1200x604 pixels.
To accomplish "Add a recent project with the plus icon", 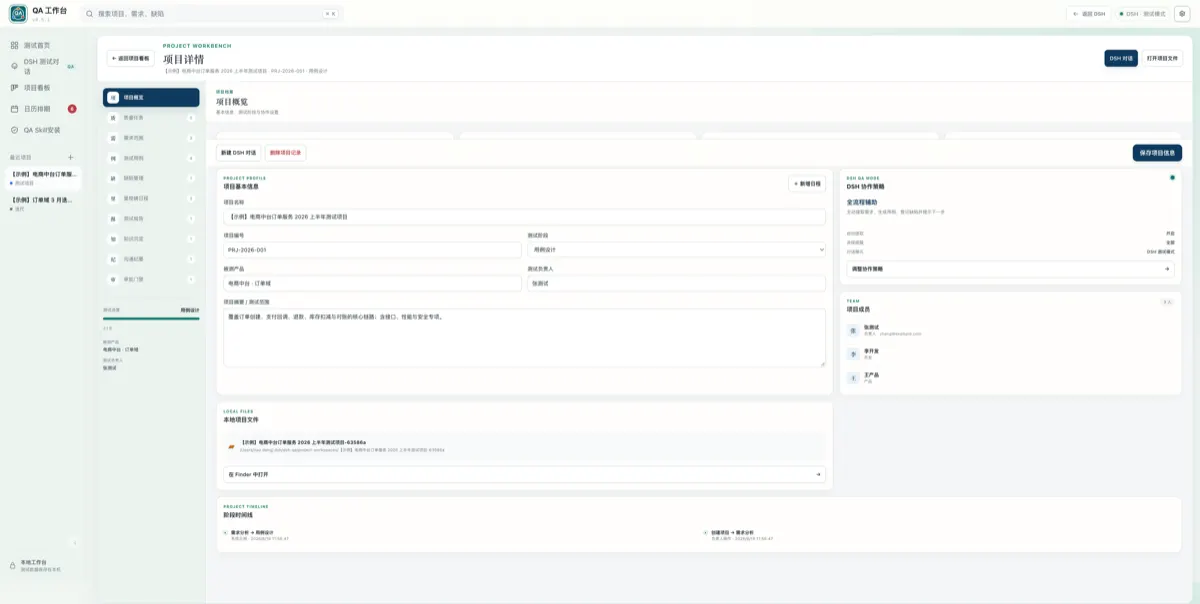I will point(70,157).
